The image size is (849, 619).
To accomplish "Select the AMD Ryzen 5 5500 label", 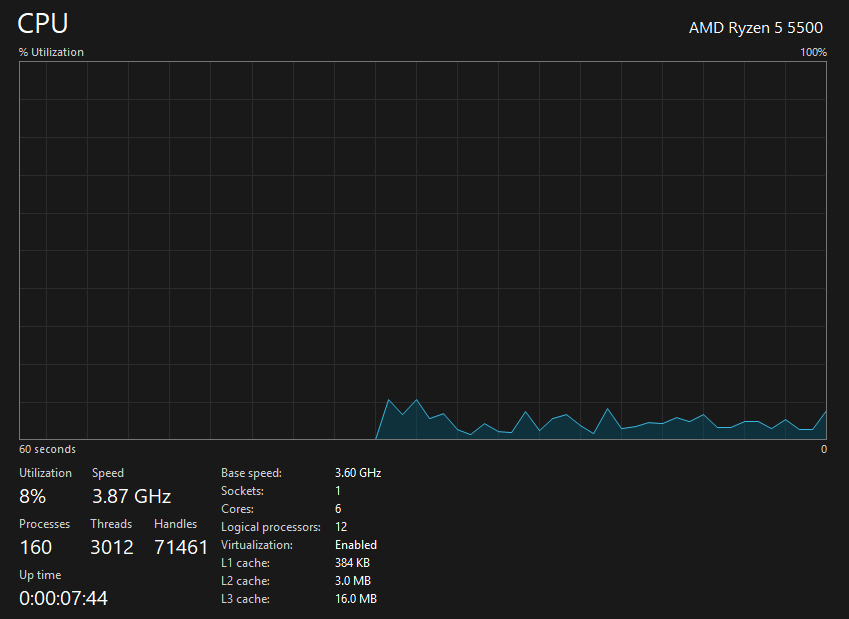I will [755, 28].
